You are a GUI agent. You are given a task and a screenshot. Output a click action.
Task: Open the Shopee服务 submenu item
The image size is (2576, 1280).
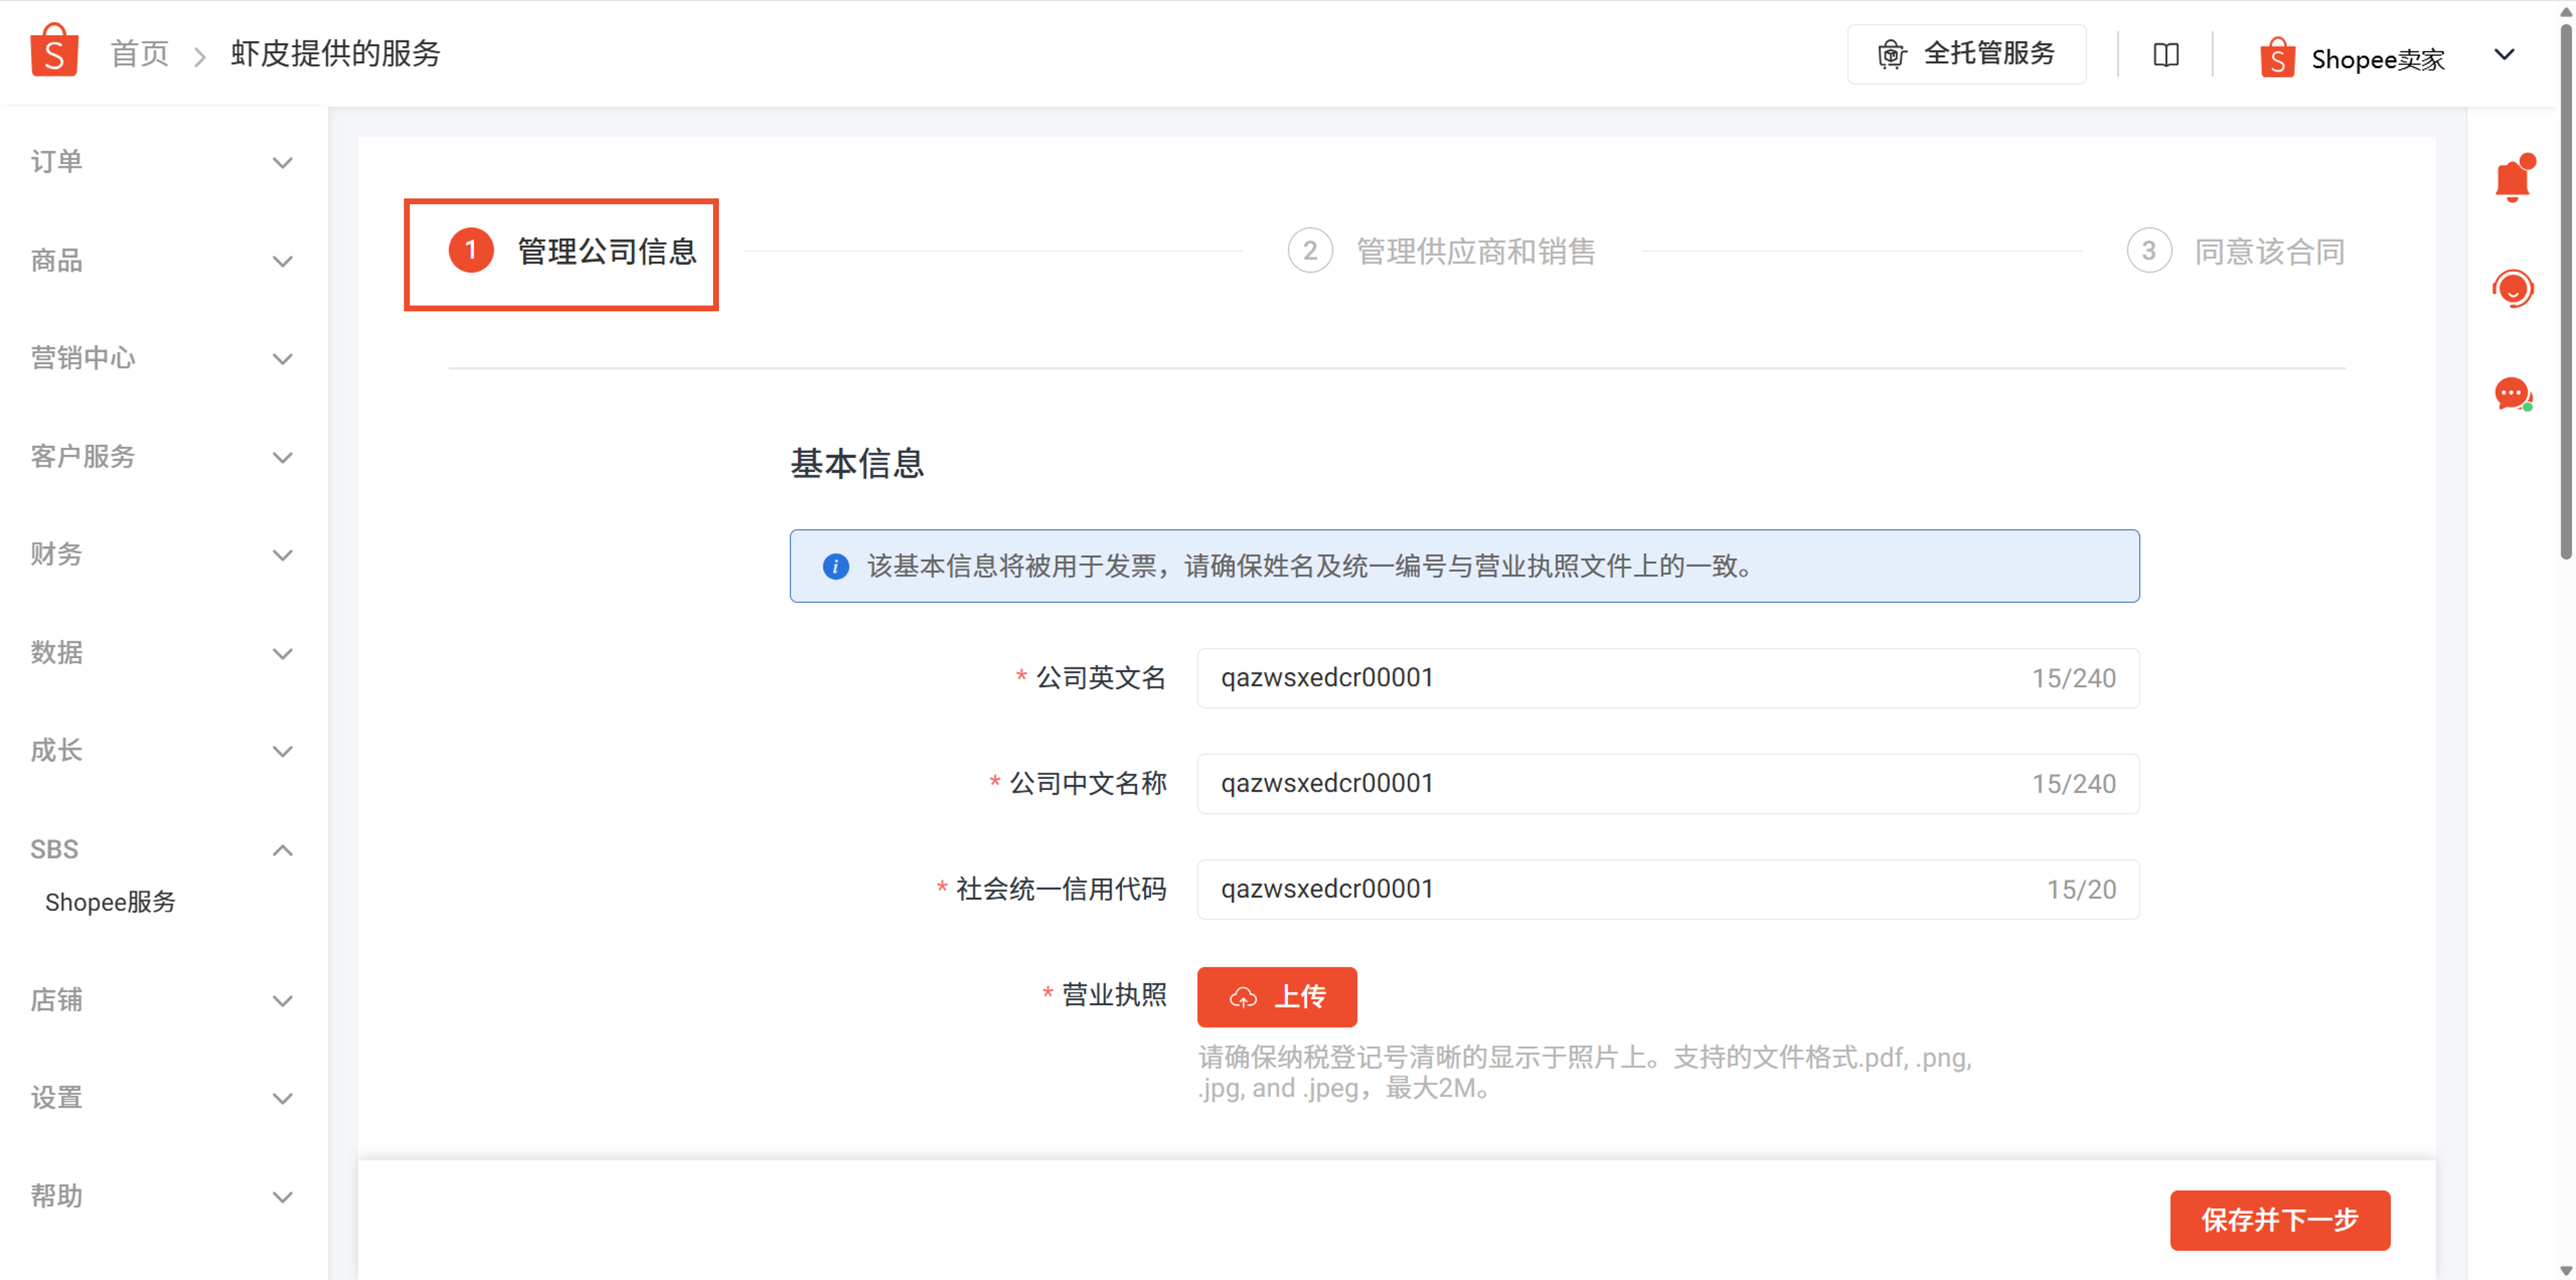tap(110, 902)
